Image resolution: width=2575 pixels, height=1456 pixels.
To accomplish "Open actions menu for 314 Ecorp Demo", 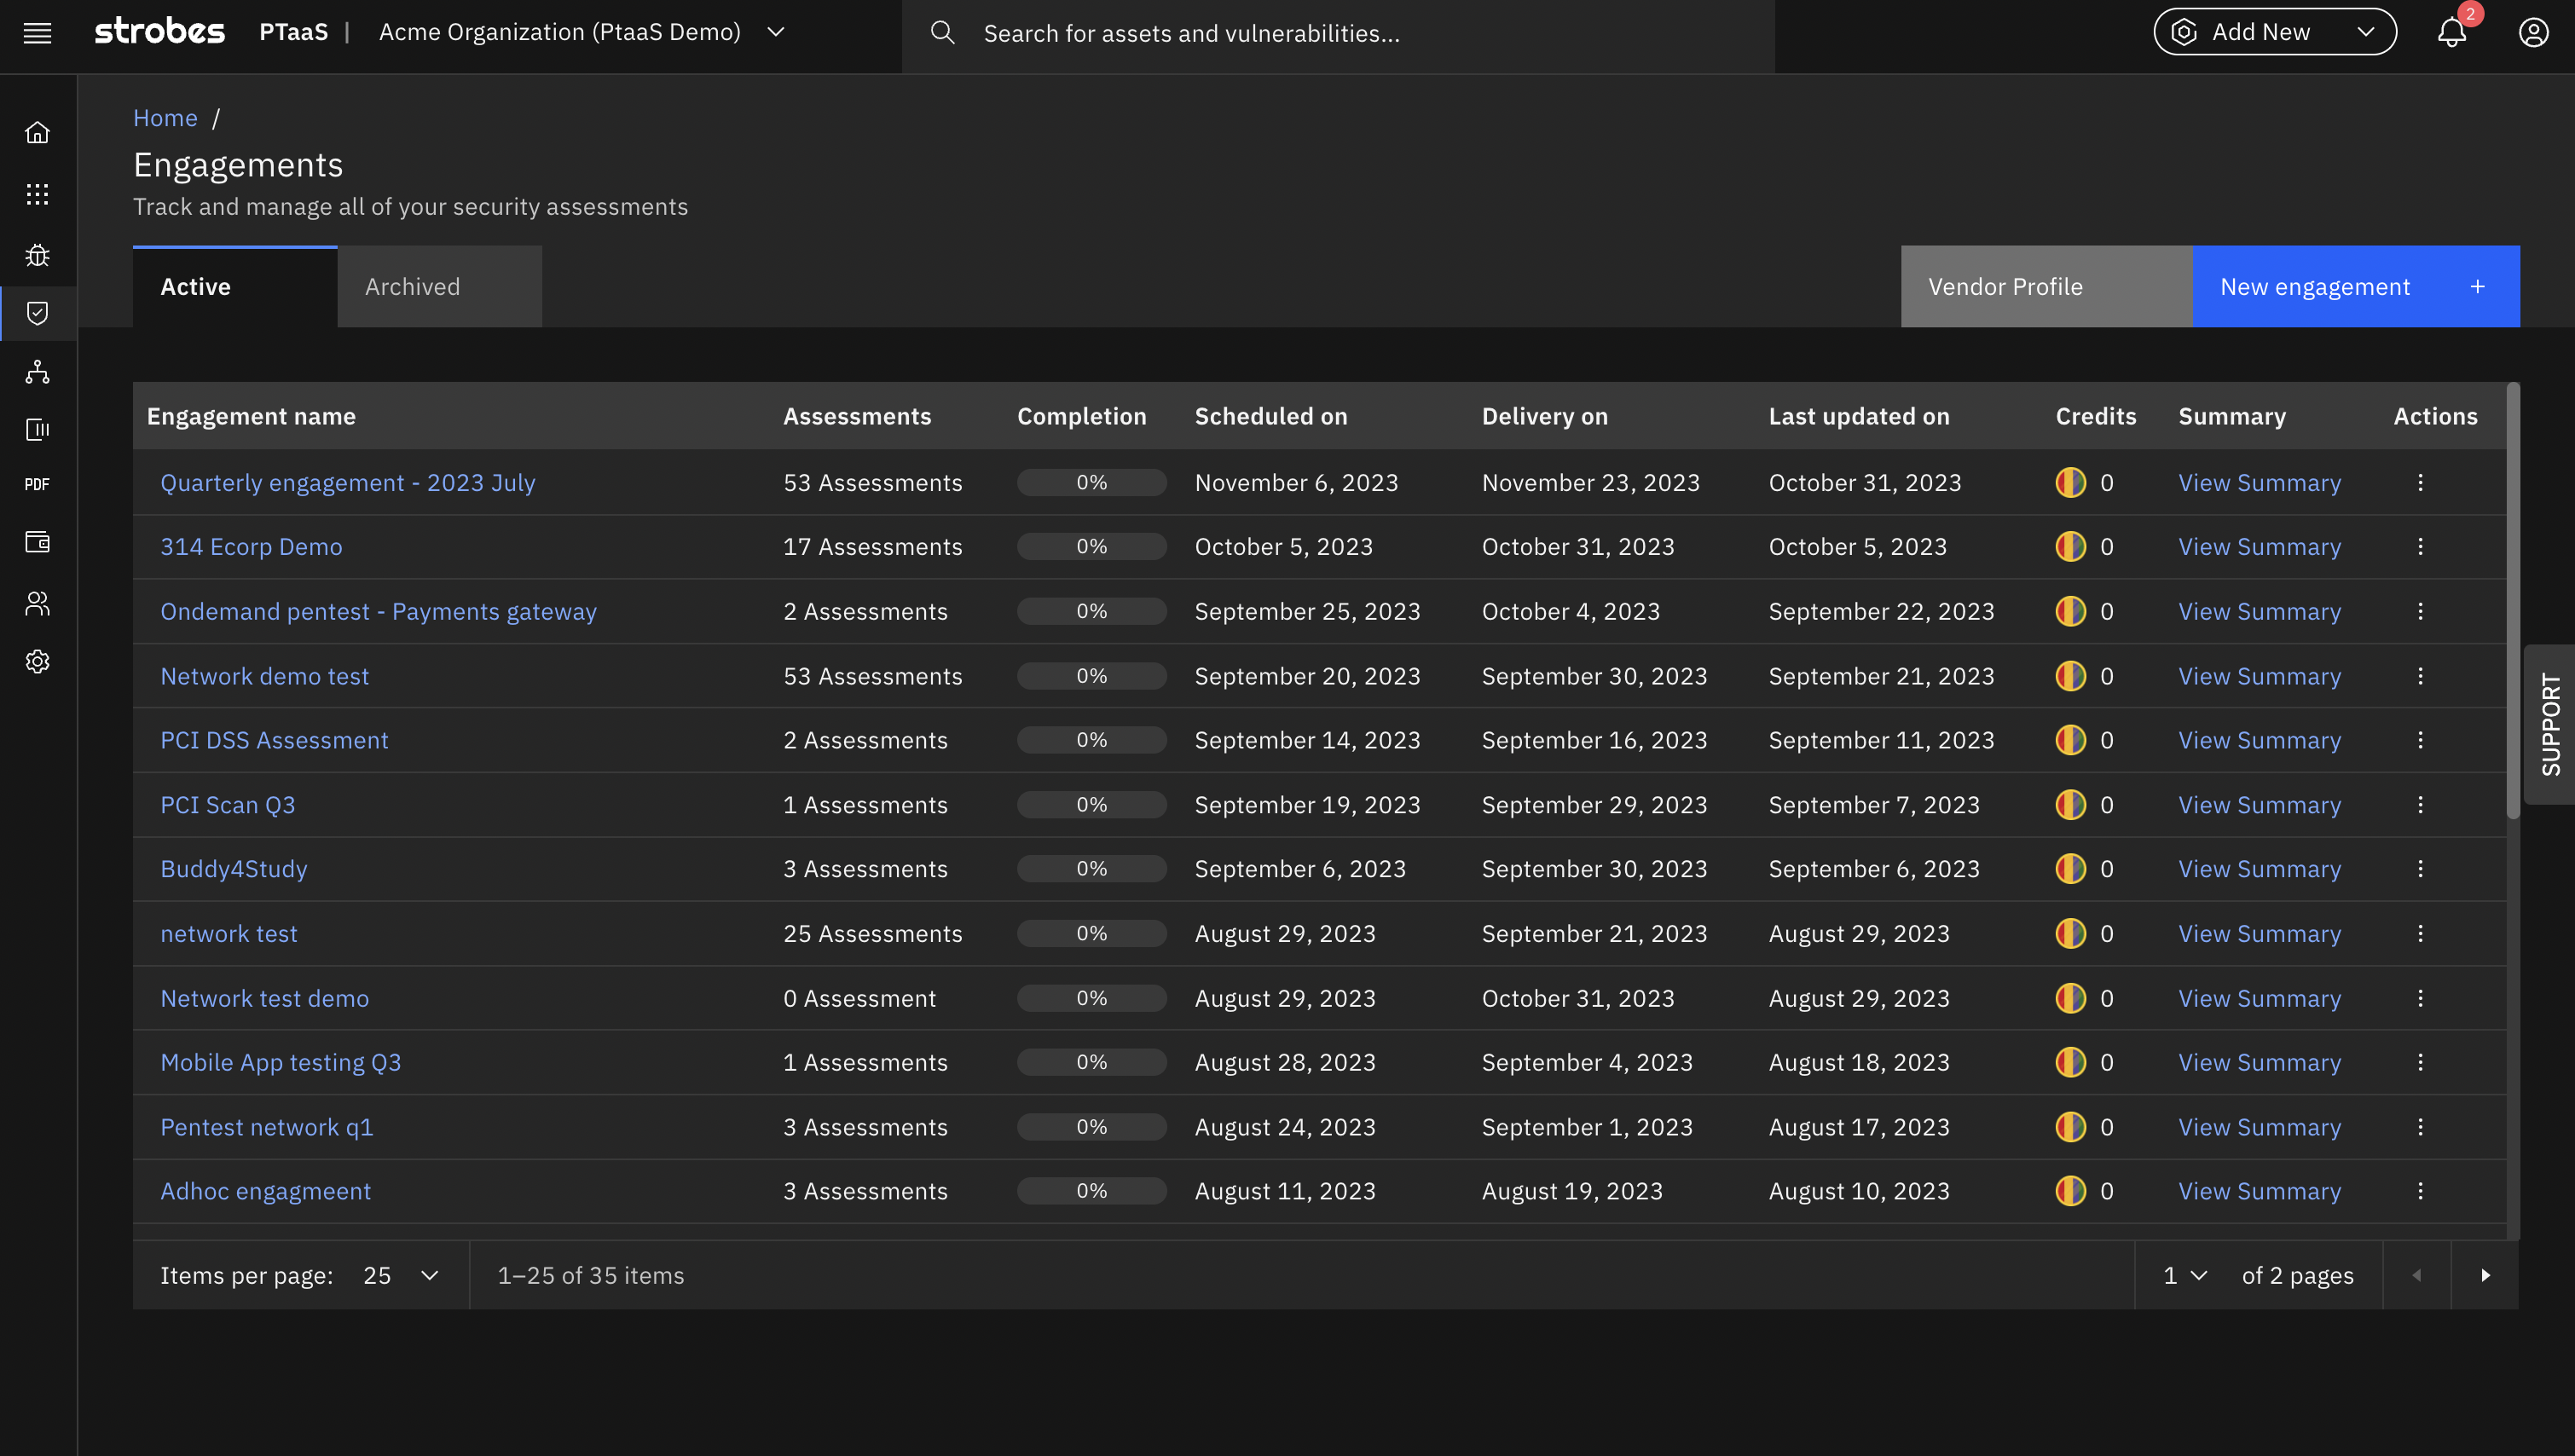I will [x=2420, y=546].
